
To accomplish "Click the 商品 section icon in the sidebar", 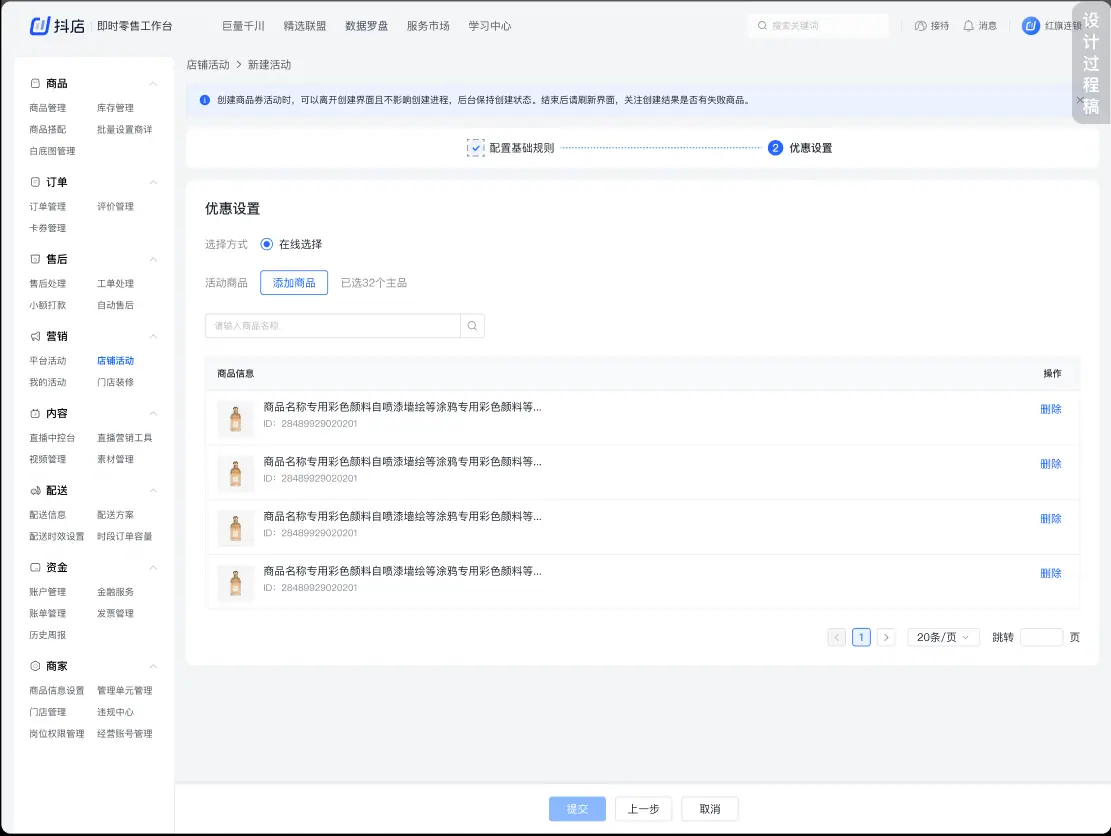I will click(x=35, y=84).
